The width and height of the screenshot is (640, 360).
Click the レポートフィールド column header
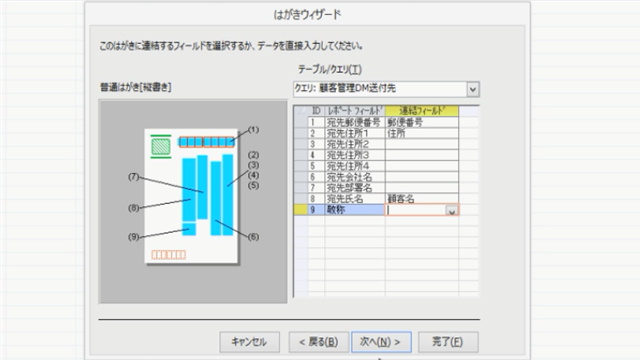coord(355,111)
